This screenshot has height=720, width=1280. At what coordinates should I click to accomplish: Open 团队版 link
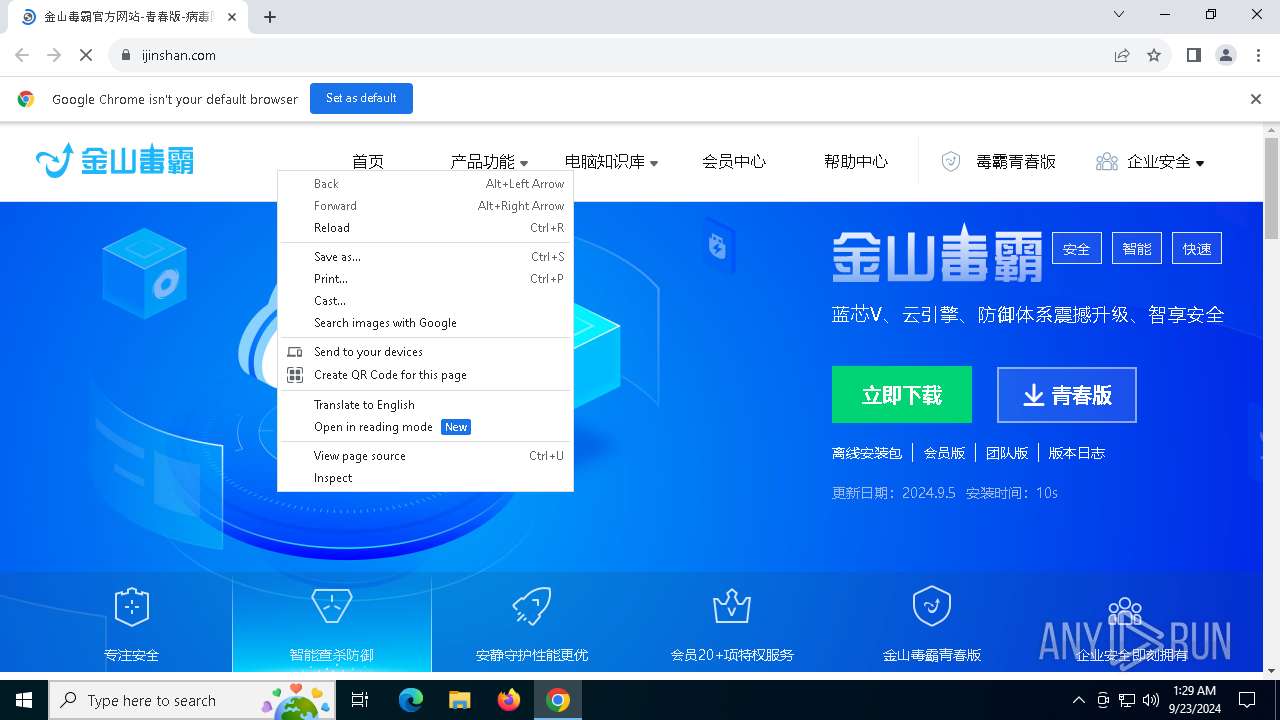pos(1007,453)
